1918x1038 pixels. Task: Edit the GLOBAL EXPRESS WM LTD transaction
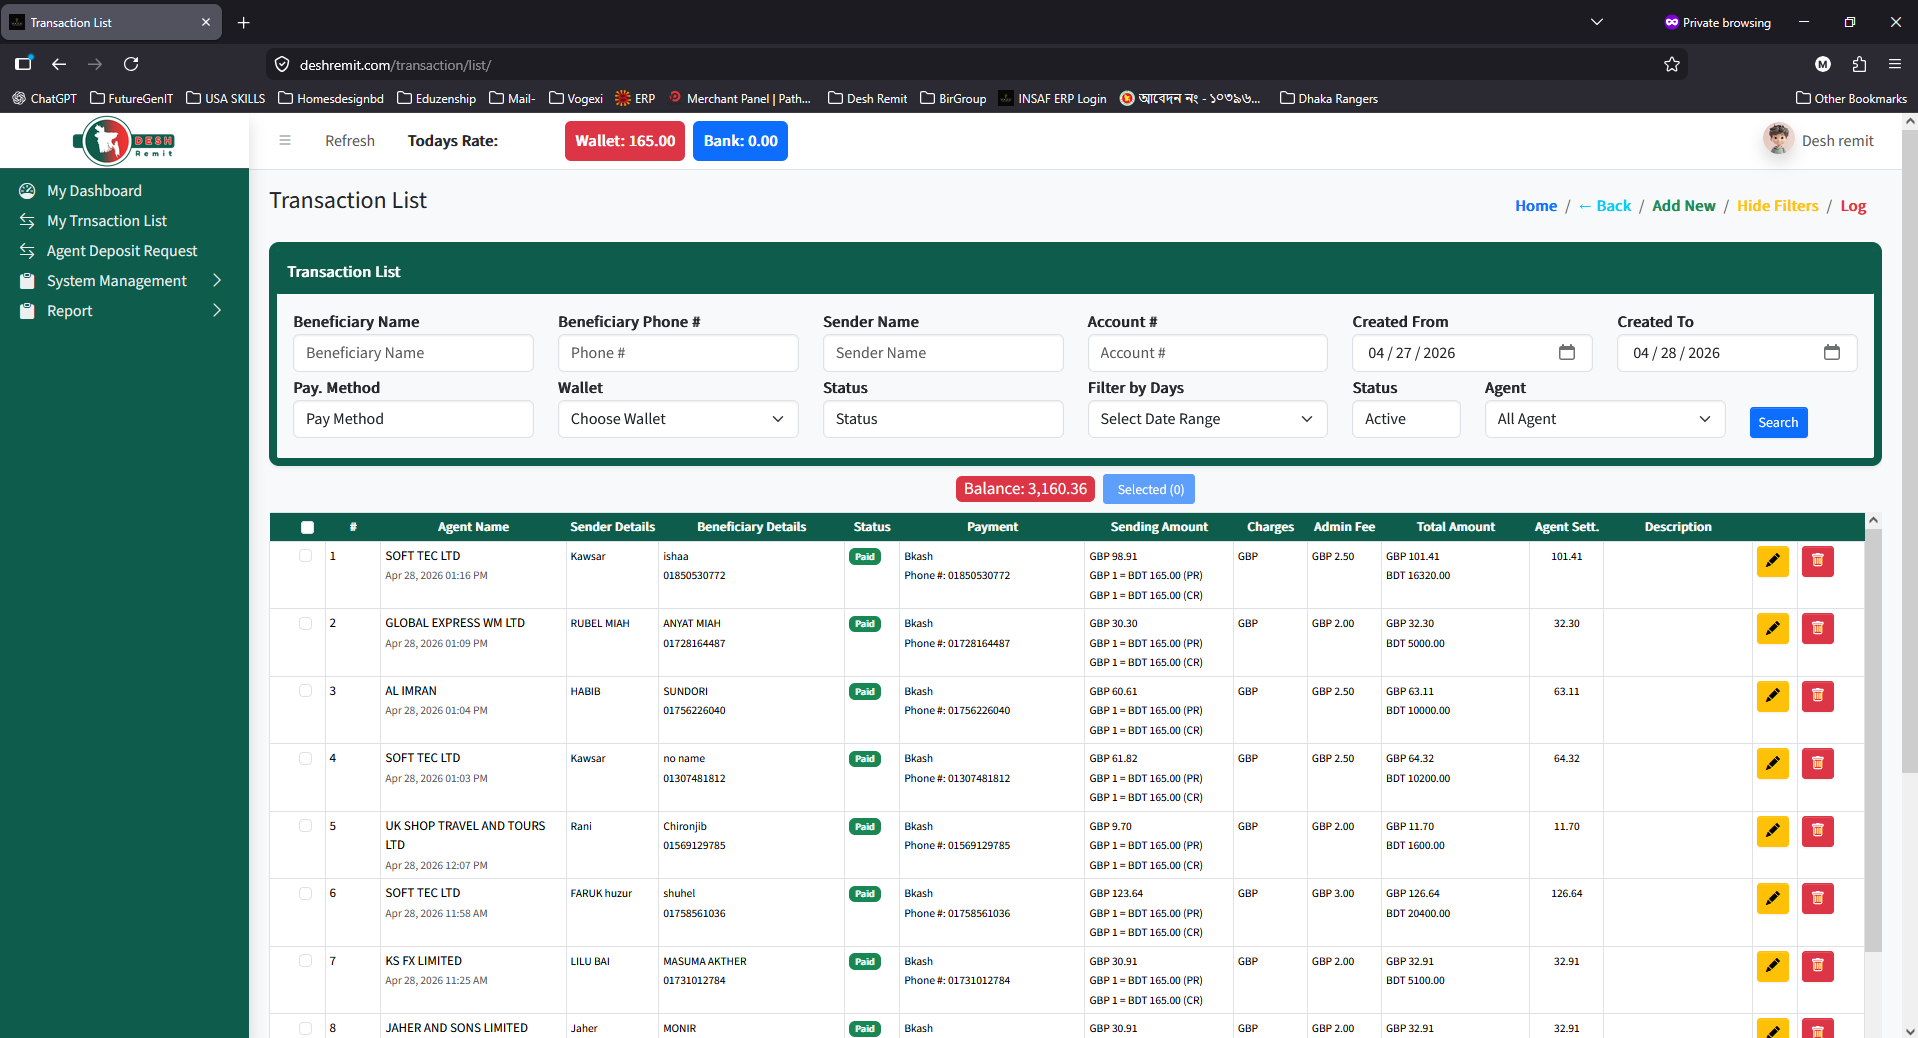point(1772,628)
